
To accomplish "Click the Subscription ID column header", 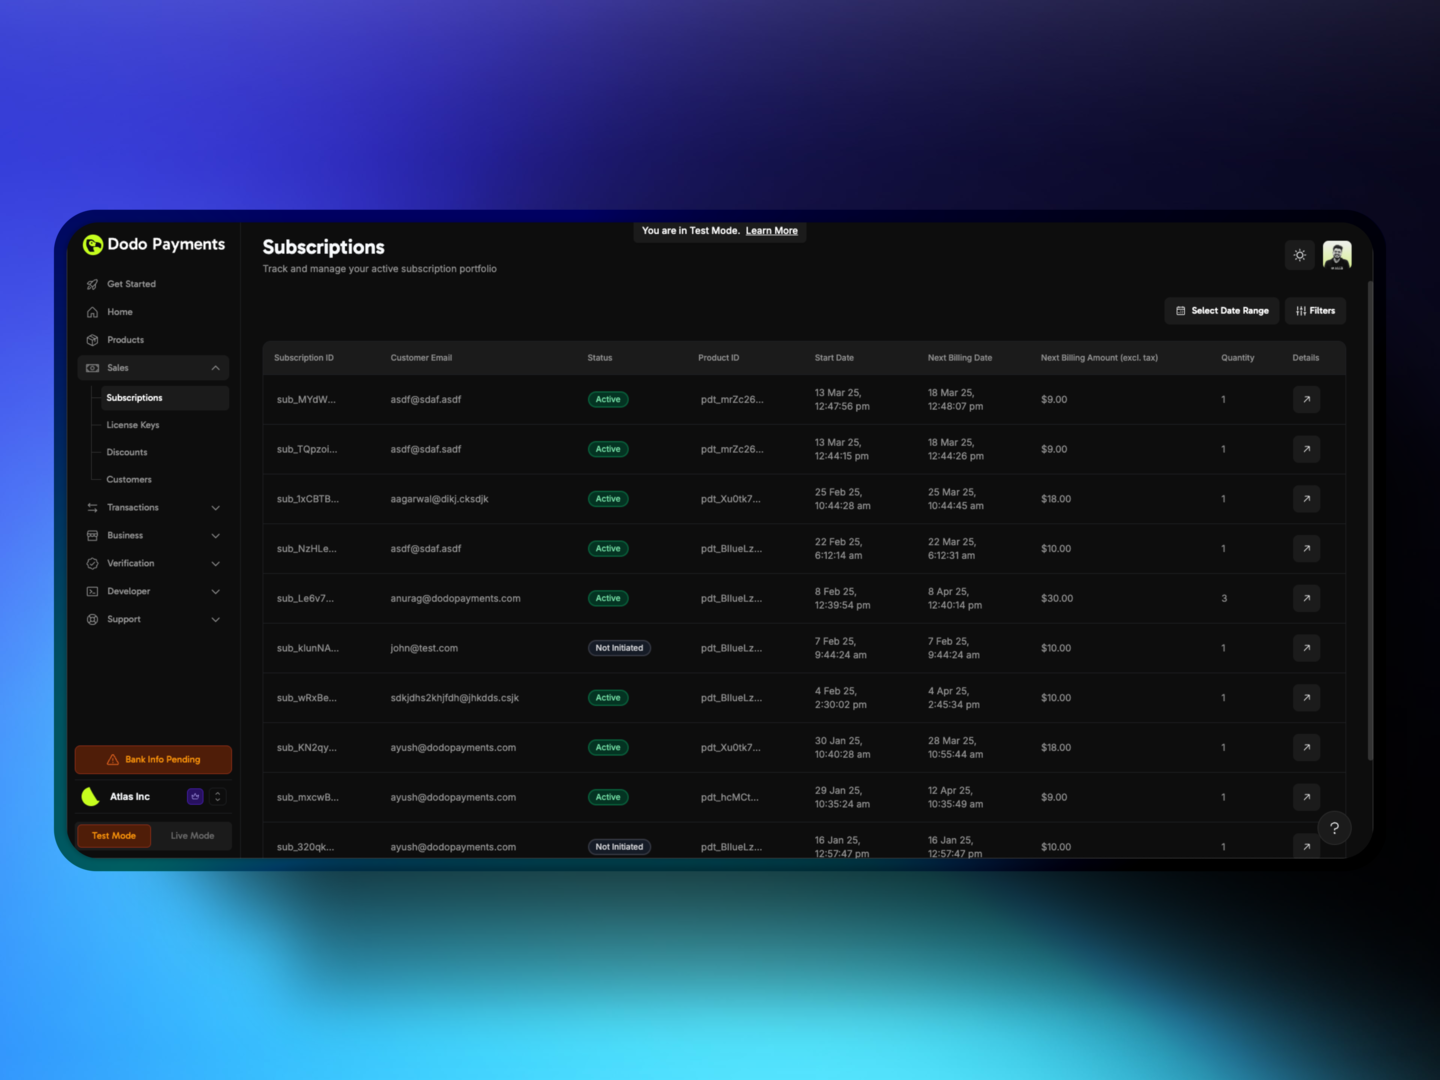I will (304, 358).
